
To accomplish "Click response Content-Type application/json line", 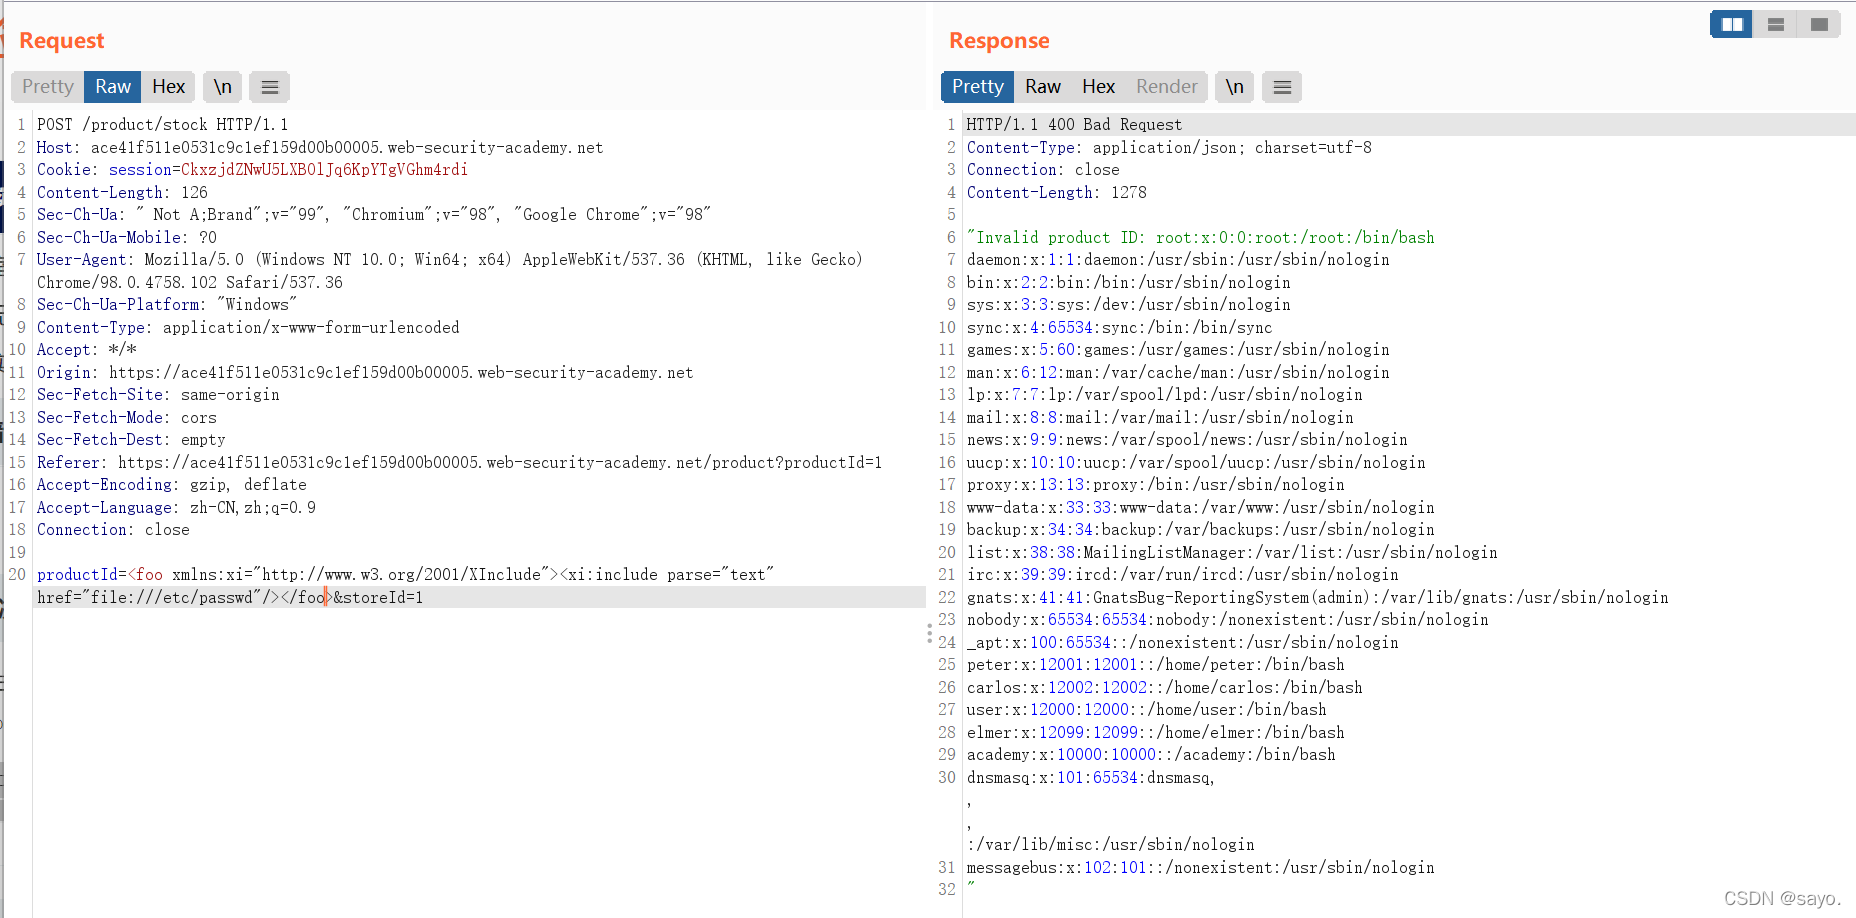I will coord(1169,148).
